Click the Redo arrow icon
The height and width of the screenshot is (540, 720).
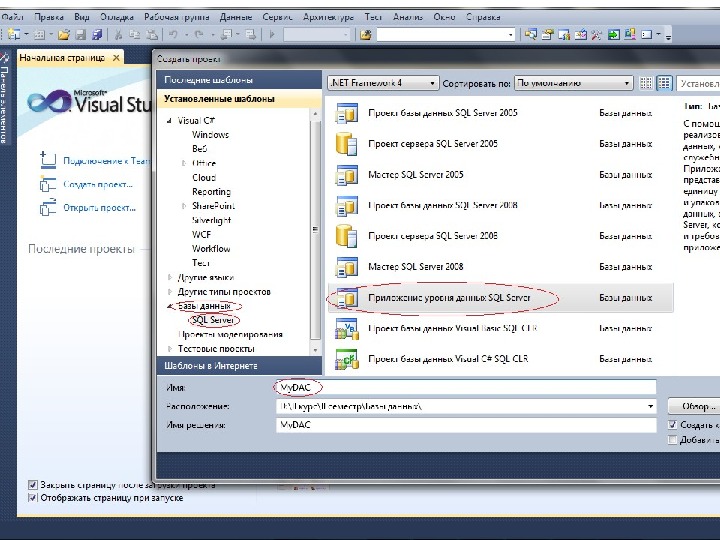coord(199,34)
